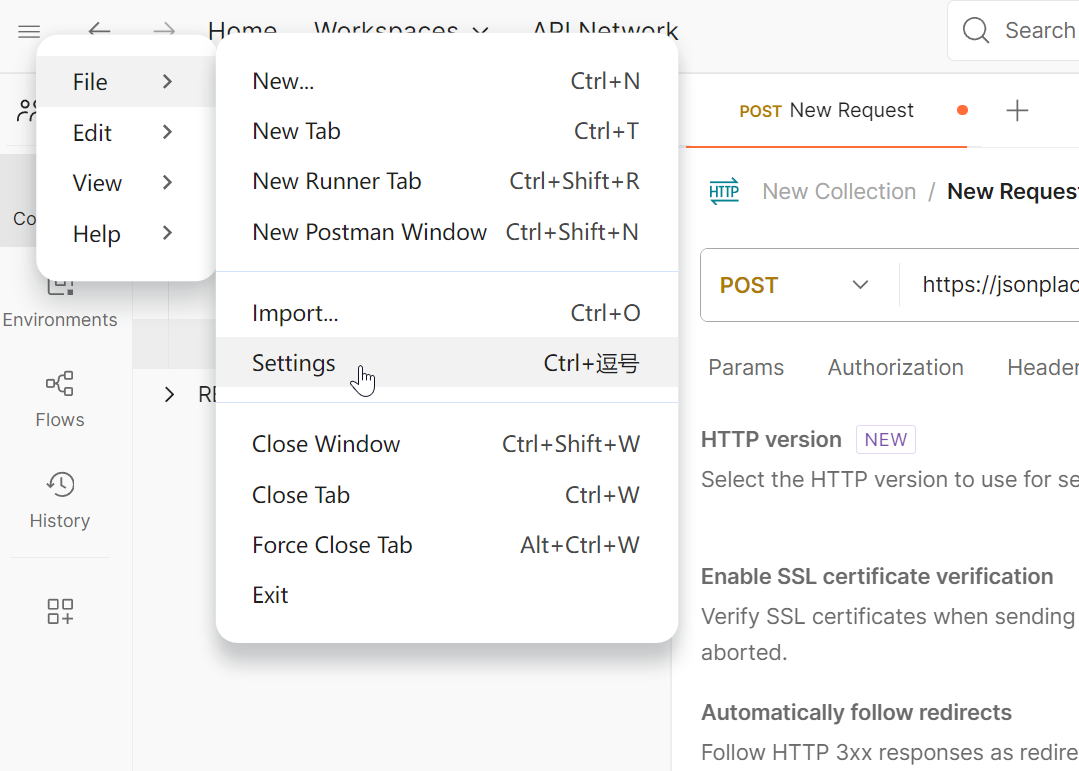Open History from the sidebar
Image resolution: width=1079 pixels, height=771 pixels.
coord(60,500)
